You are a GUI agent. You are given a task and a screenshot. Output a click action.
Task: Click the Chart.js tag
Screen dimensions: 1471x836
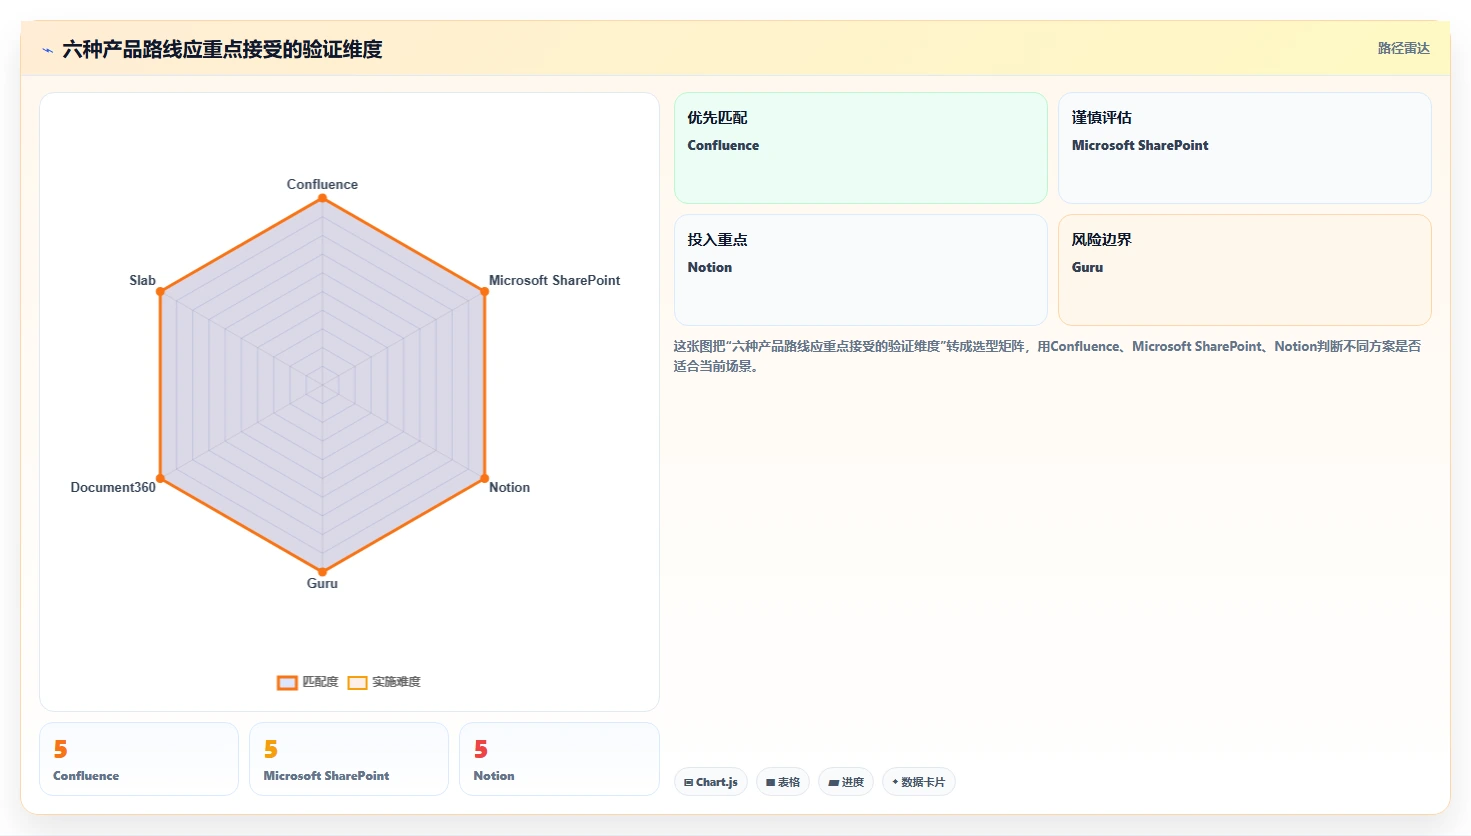pyautogui.click(x=711, y=782)
